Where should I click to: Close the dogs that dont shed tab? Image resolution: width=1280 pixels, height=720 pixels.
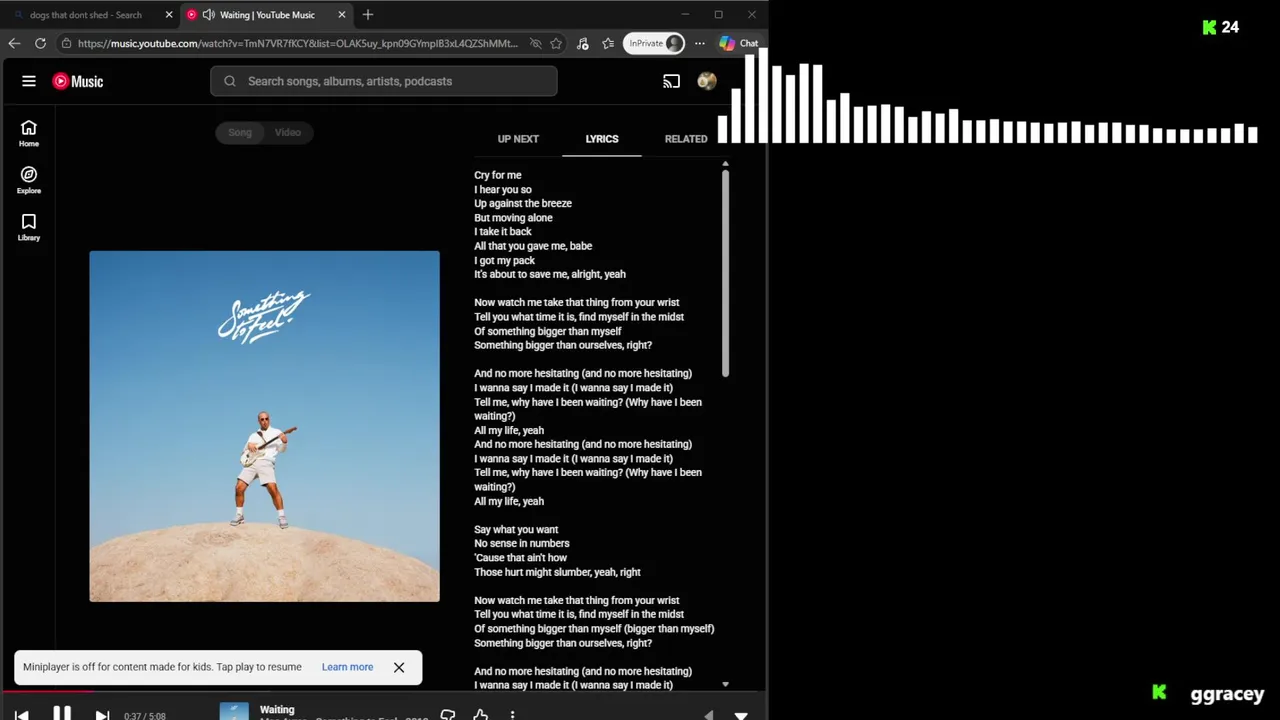[168, 15]
